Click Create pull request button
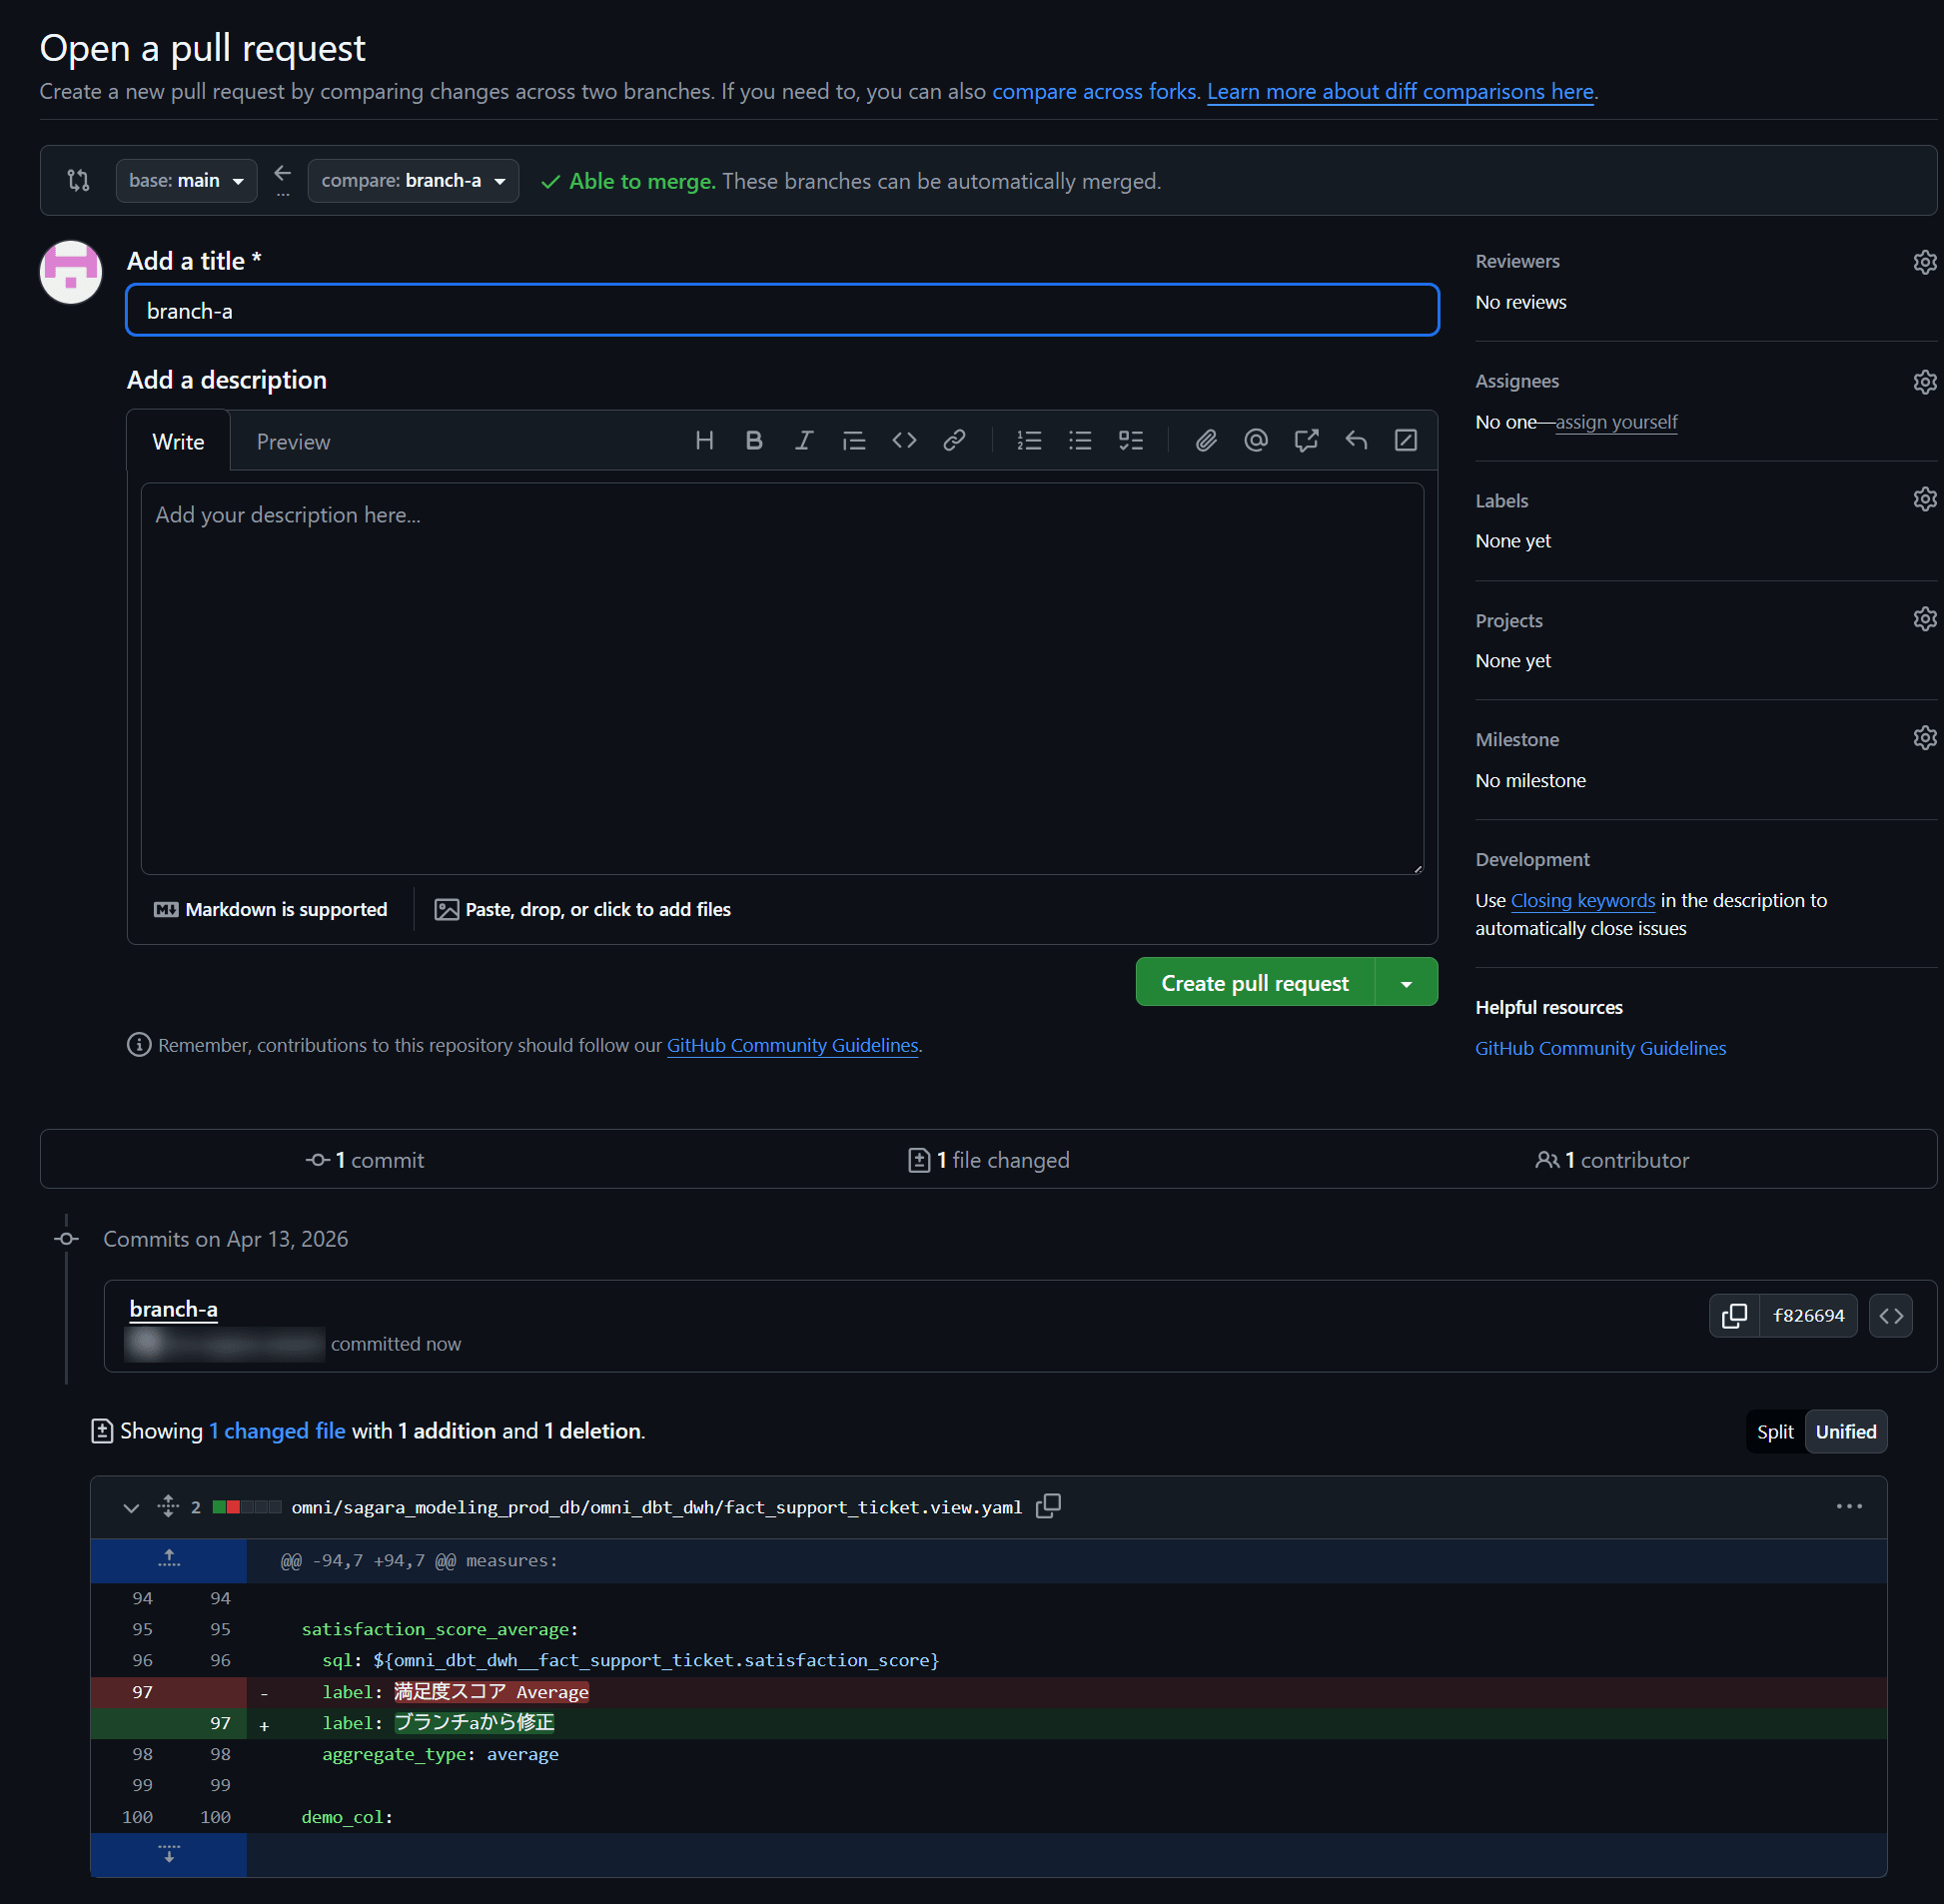The height and width of the screenshot is (1904, 1944). tap(1255, 983)
